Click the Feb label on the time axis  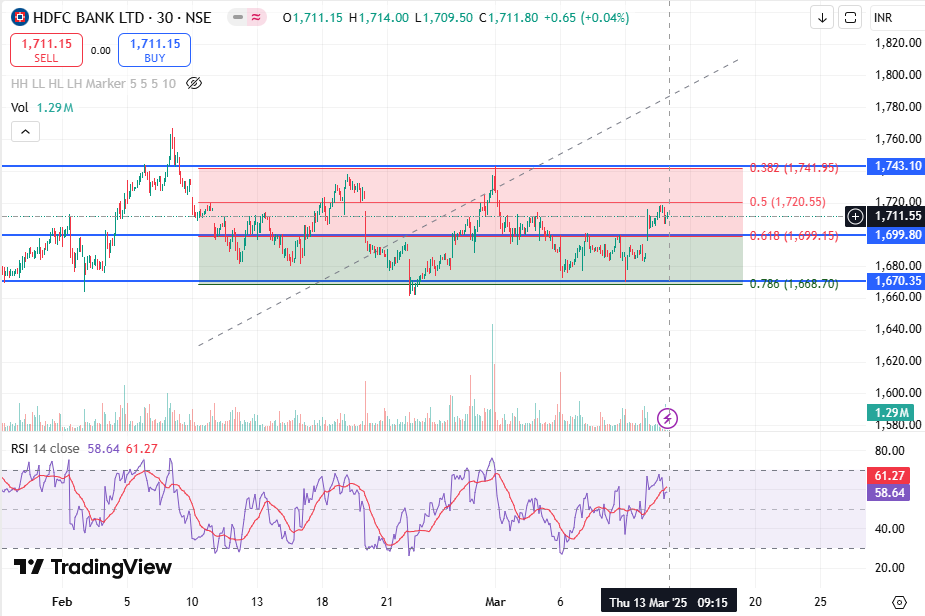(x=62, y=602)
